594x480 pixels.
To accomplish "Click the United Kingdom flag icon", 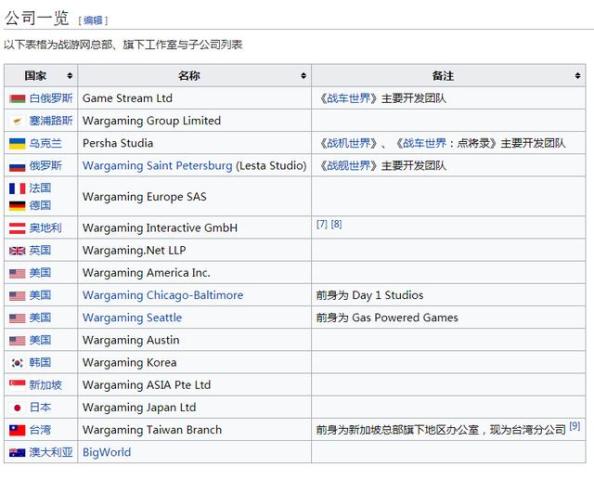I will 17,251.
